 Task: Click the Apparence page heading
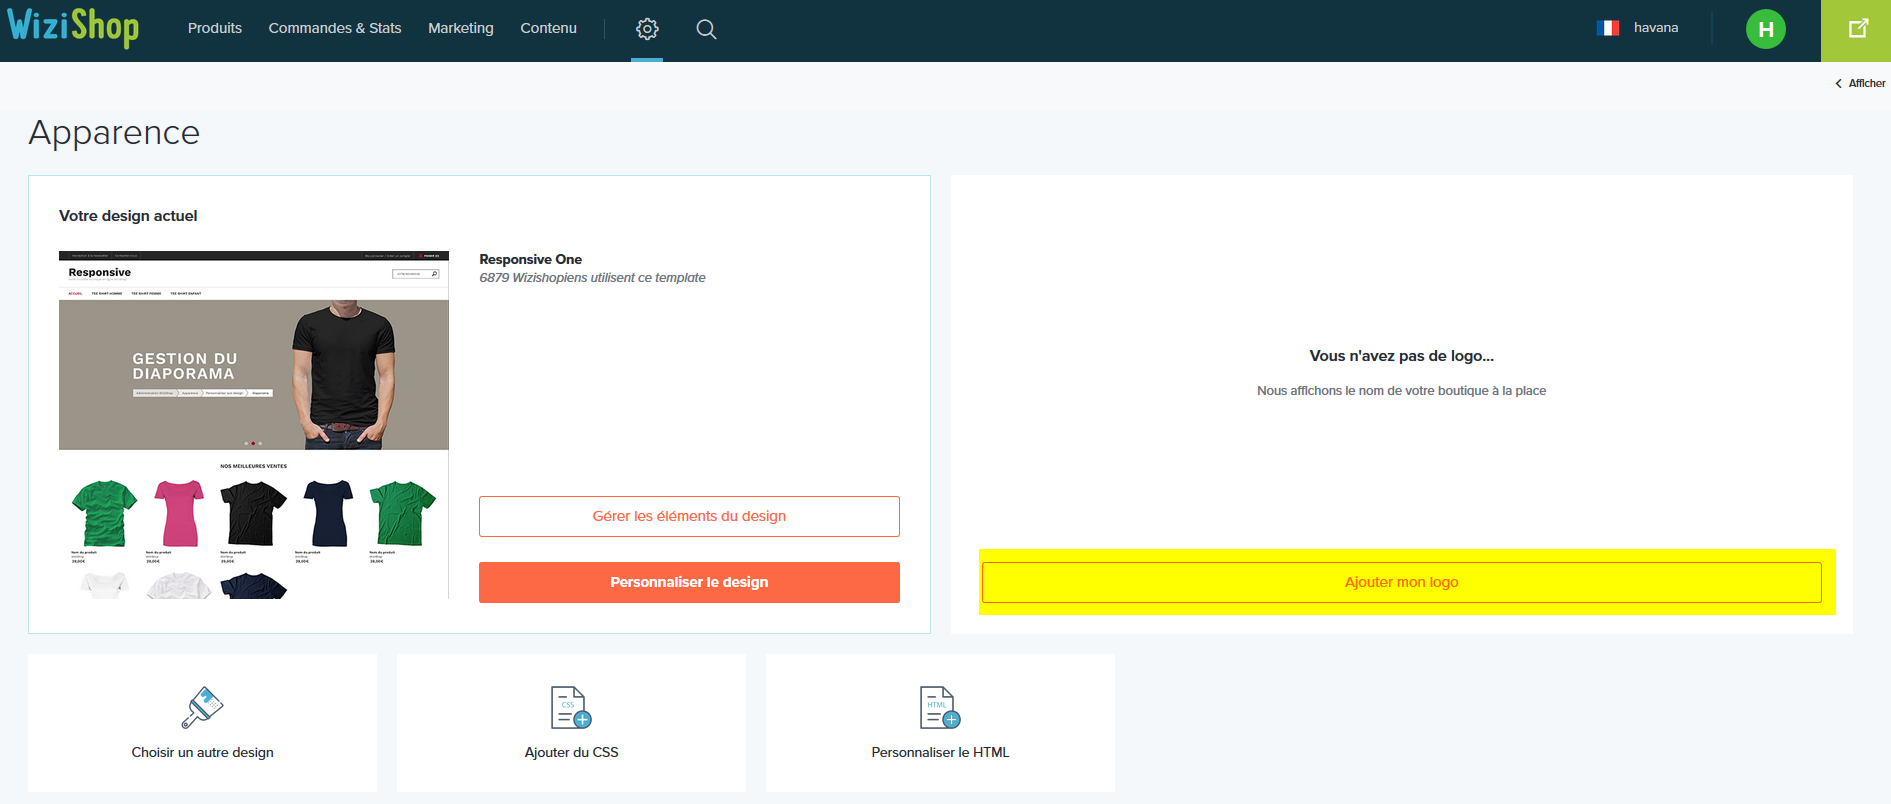tap(114, 133)
